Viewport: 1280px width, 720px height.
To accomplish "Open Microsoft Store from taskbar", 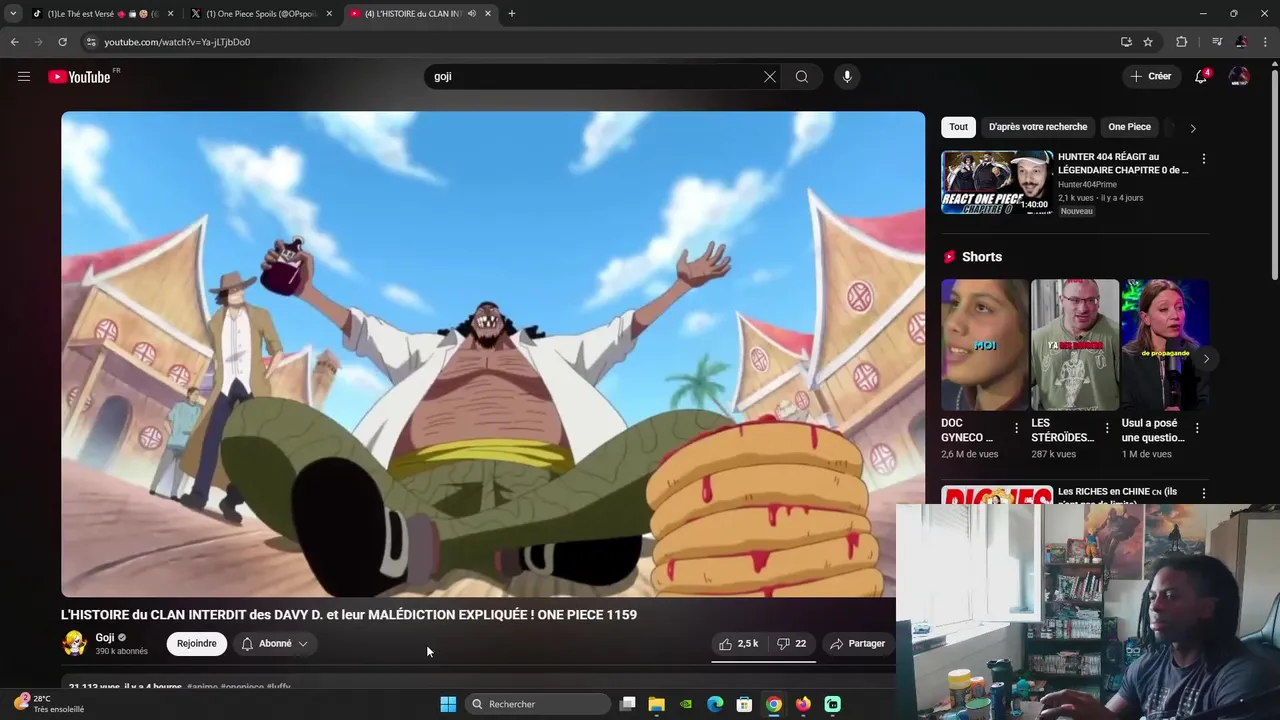I will 744,704.
